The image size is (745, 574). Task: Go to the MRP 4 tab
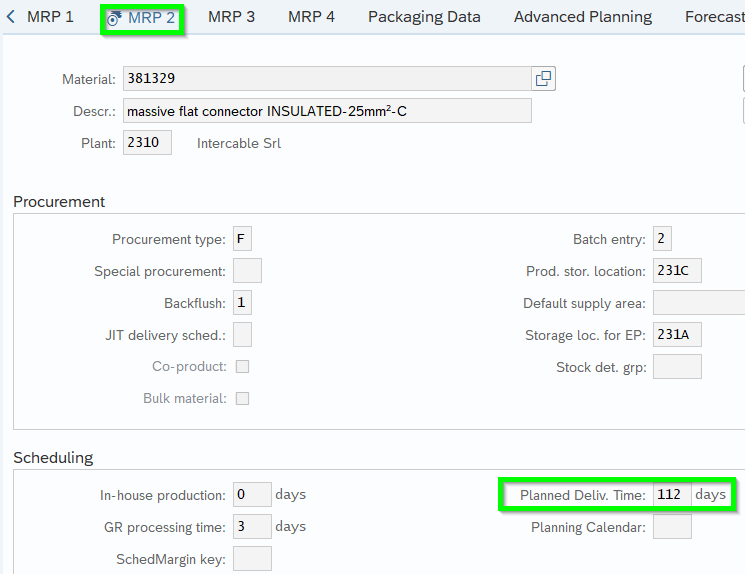(x=311, y=17)
